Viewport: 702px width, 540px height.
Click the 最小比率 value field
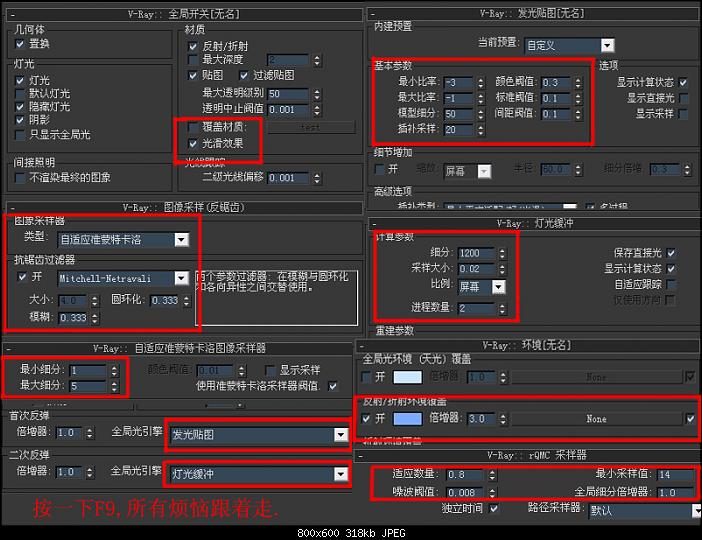tap(458, 82)
